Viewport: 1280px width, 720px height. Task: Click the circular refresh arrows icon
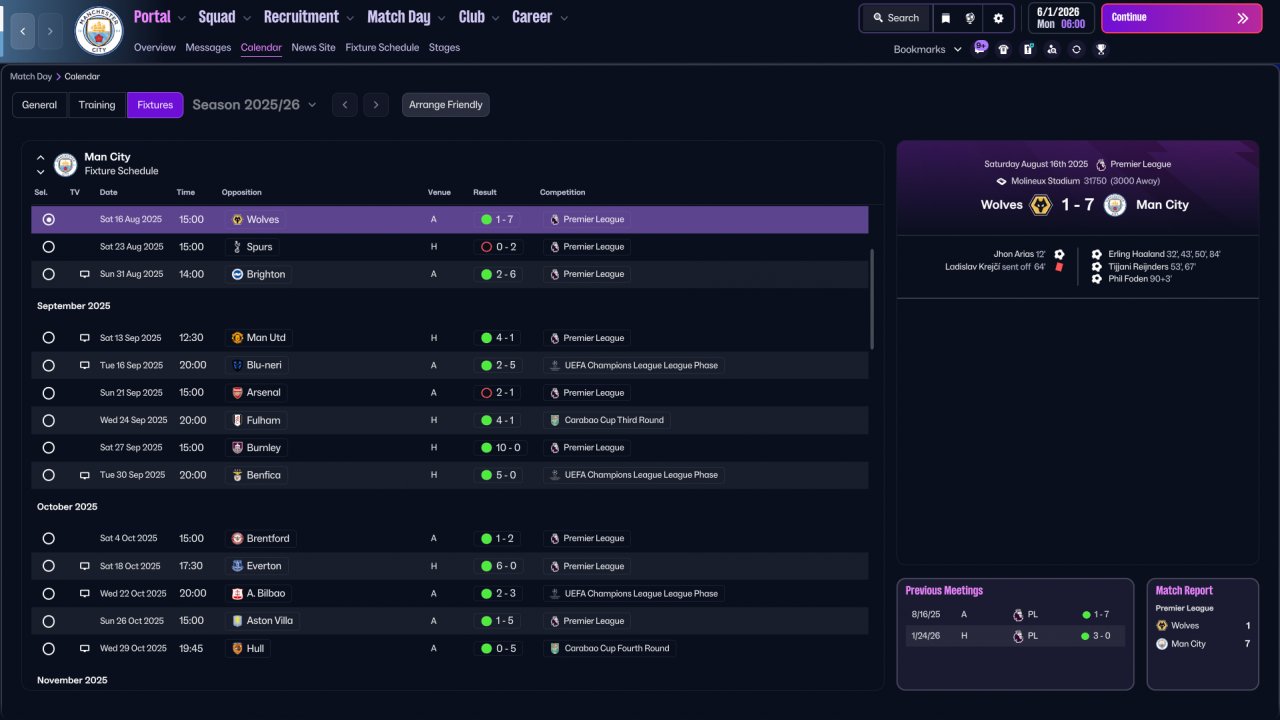coord(1076,49)
